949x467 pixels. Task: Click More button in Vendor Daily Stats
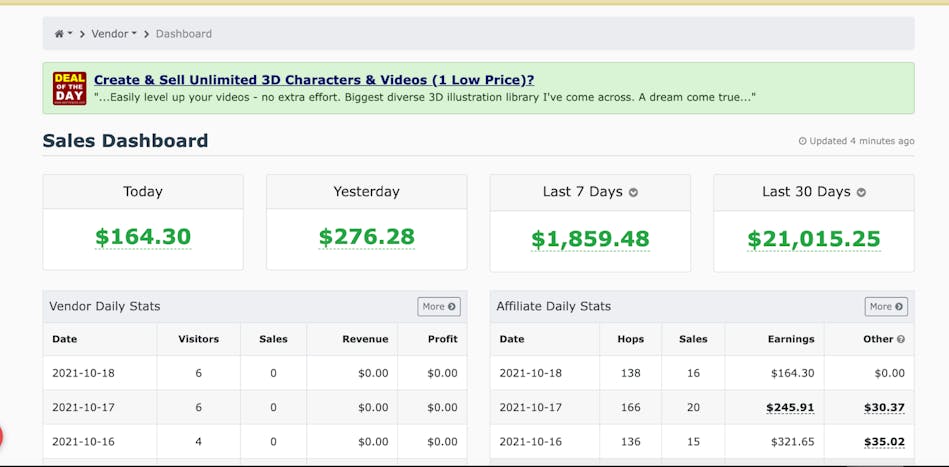click(439, 307)
